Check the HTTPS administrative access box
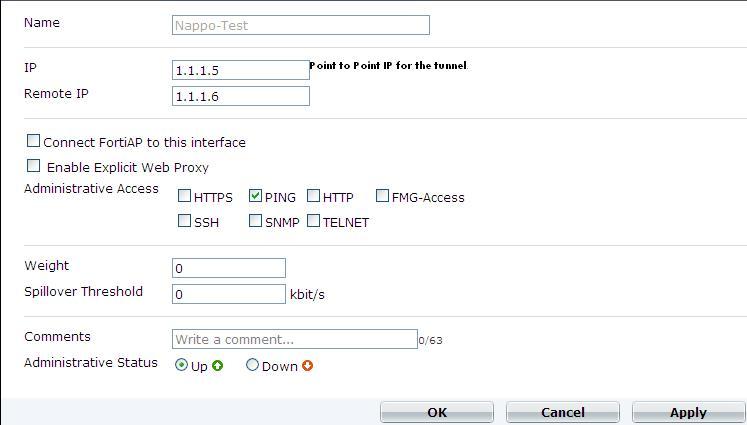The height and width of the screenshot is (425, 747). pos(184,196)
